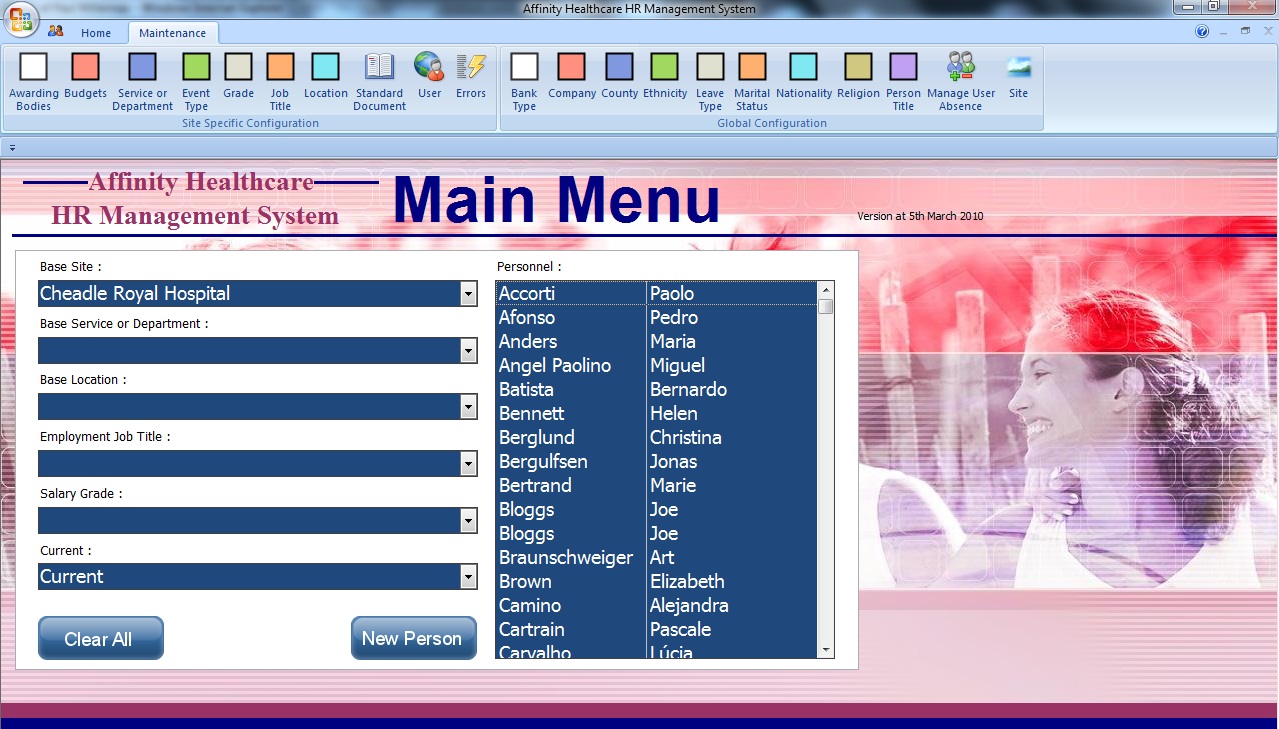1279x729 pixels.
Task: Open the Location ribbon item
Action: [x=326, y=76]
